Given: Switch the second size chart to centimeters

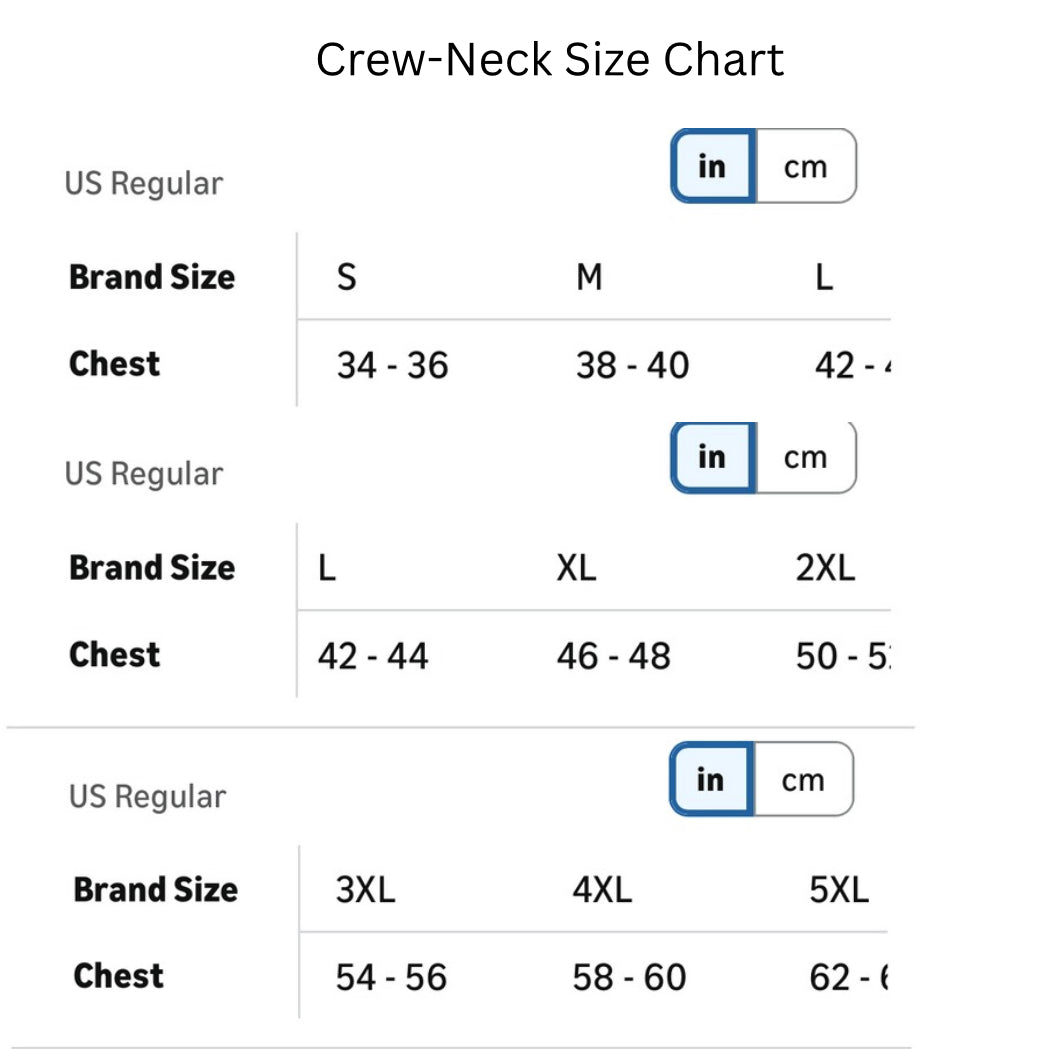Looking at the screenshot, I should [806, 457].
